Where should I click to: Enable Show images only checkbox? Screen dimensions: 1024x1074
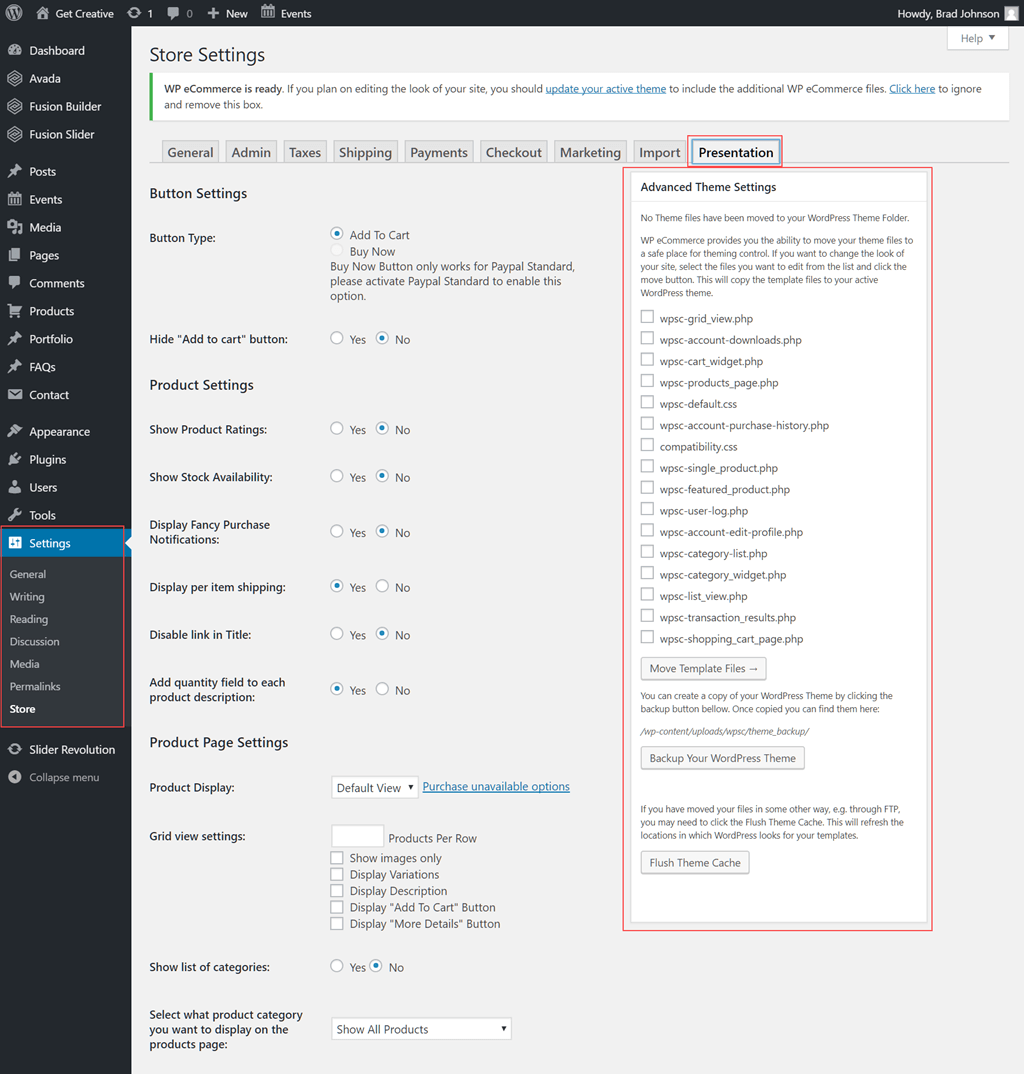[x=337, y=858]
